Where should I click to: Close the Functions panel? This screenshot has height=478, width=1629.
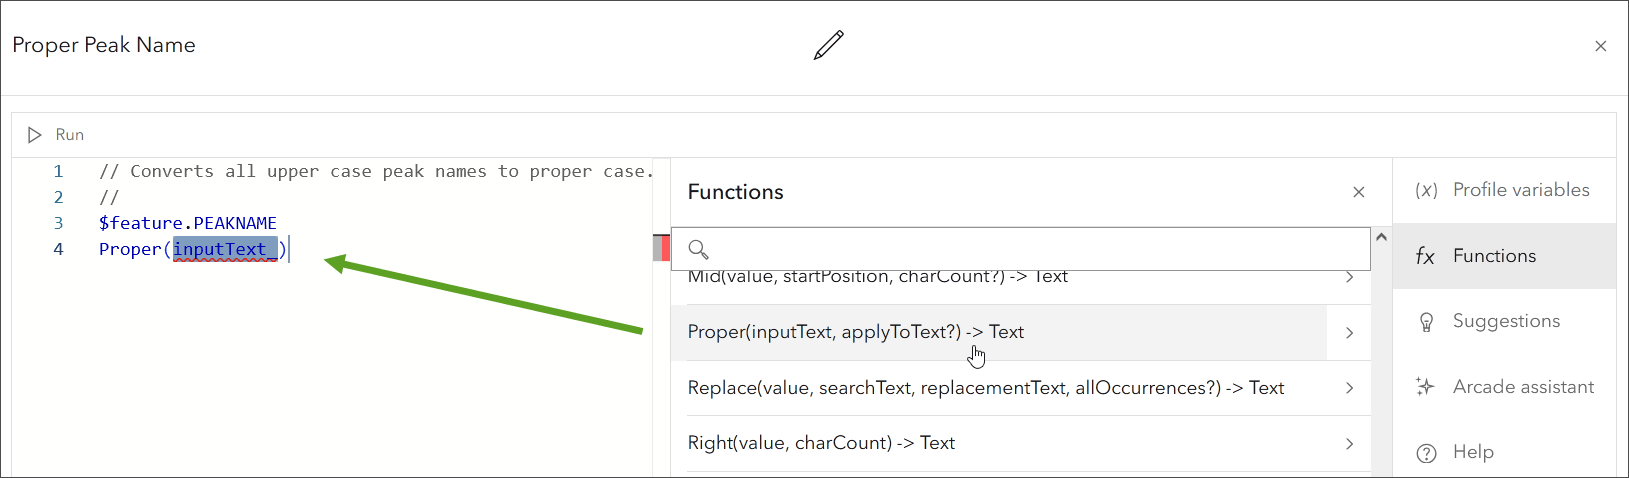click(x=1358, y=192)
